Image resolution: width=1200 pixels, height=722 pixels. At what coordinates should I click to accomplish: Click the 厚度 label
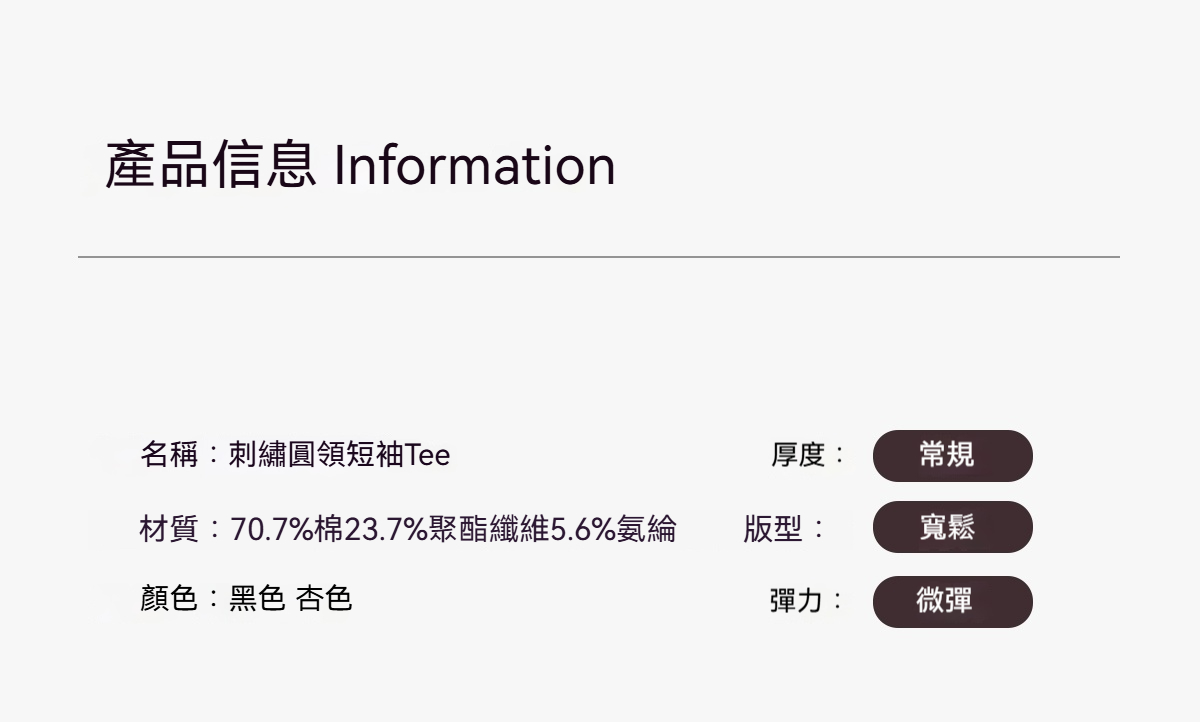tap(797, 455)
